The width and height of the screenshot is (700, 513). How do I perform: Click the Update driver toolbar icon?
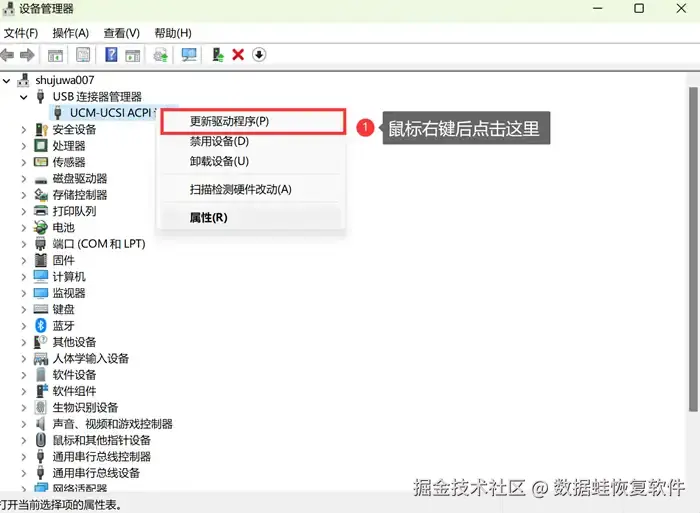click(x=161, y=55)
